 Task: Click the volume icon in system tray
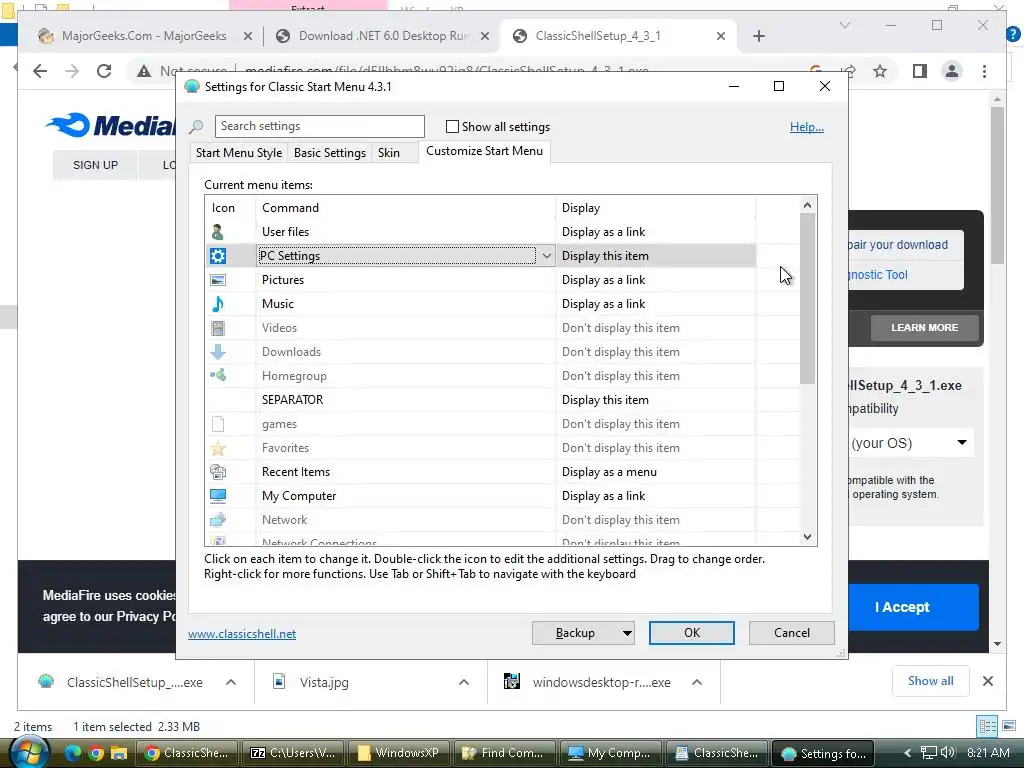948,752
